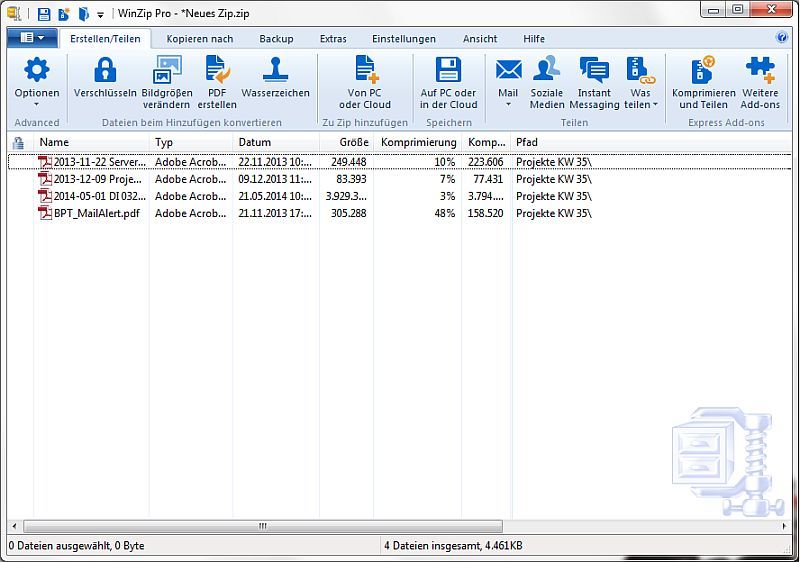Click compressed size 77.431
The height and width of the screenshot is (562, 800).
click(488, 179)
